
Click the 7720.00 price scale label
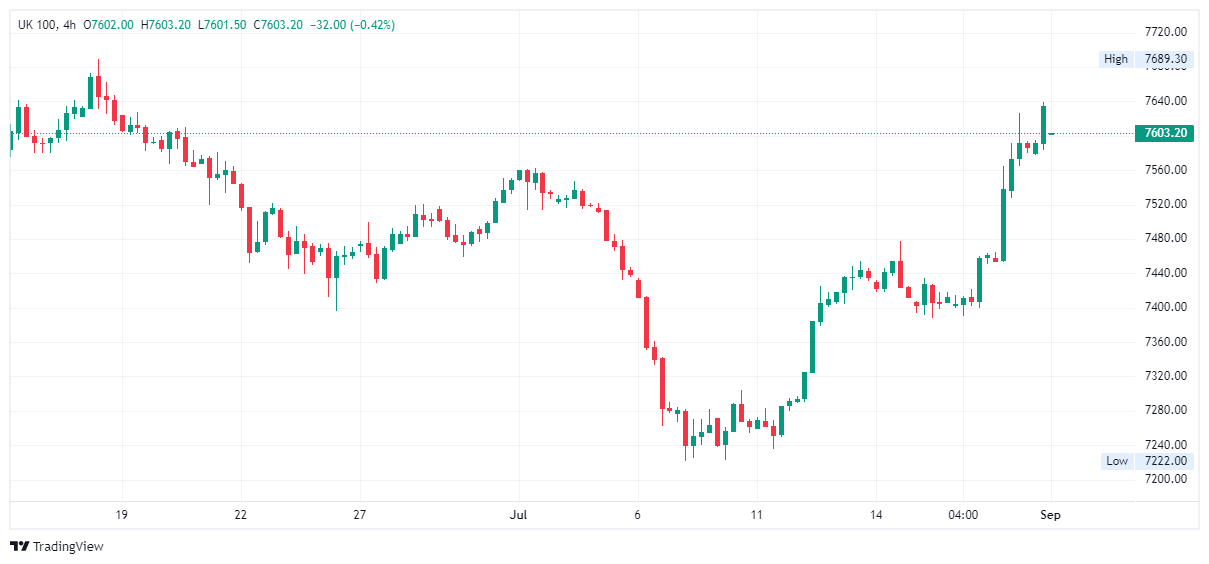tap(1165, 32)
